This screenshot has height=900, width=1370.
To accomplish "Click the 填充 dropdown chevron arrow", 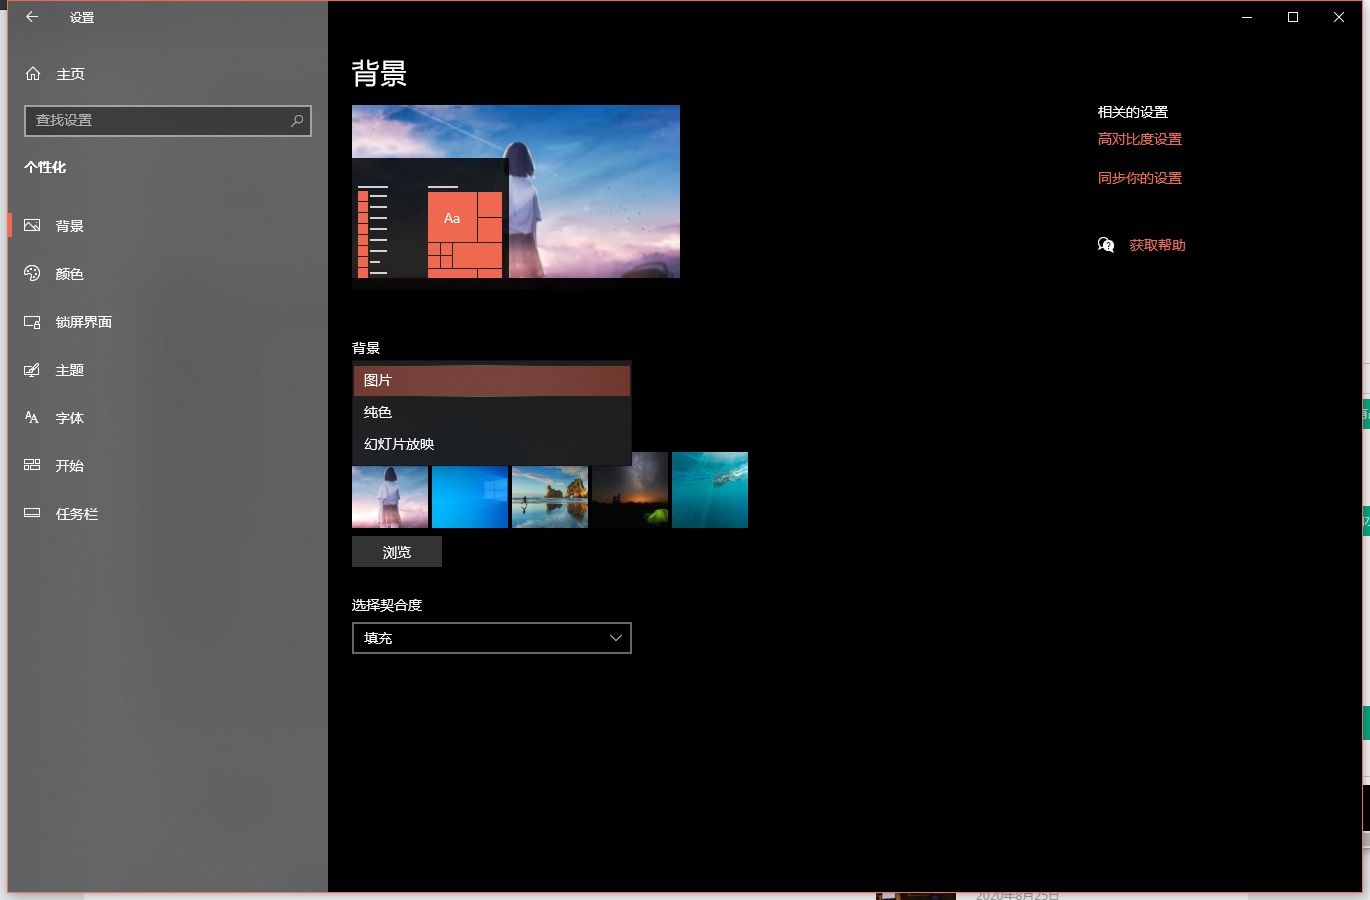I will 616,638.
